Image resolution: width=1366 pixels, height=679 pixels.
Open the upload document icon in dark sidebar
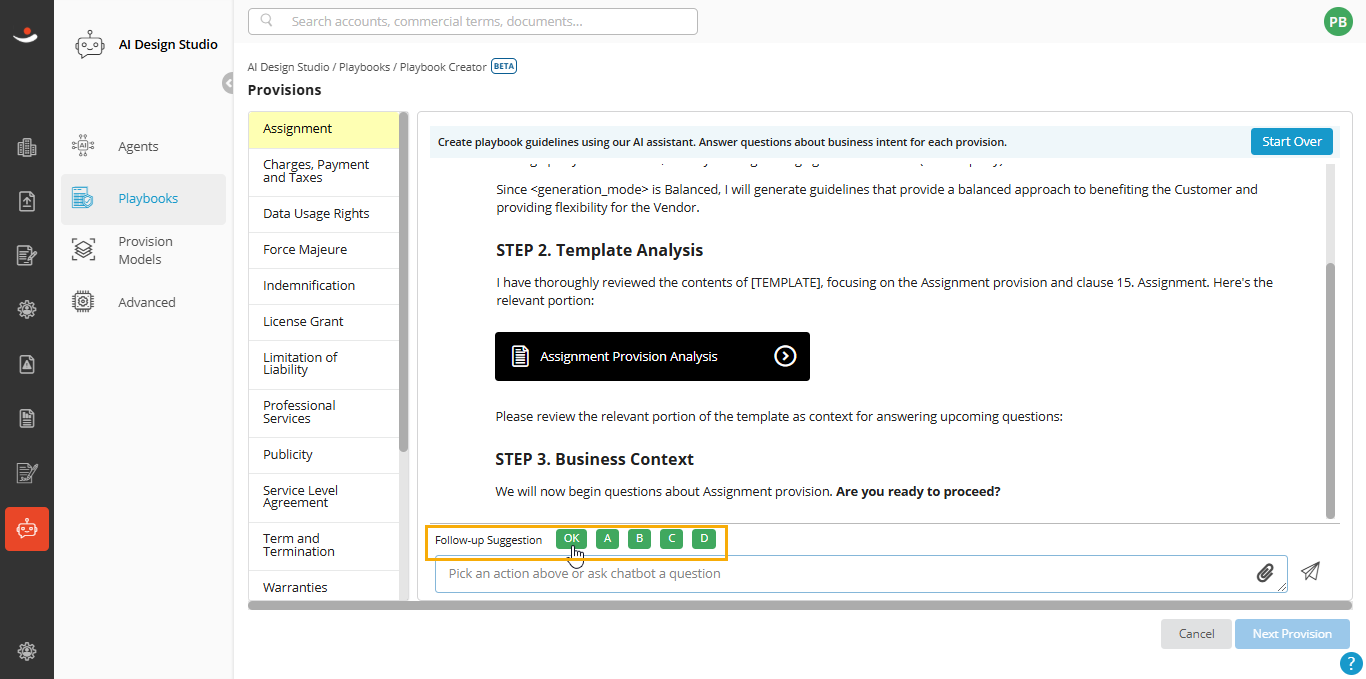(x=27, y=201)
